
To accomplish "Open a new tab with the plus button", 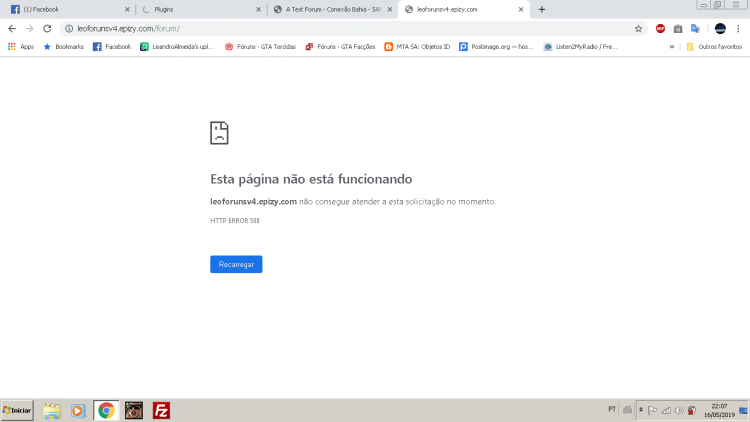I will (x=542, y=9).
